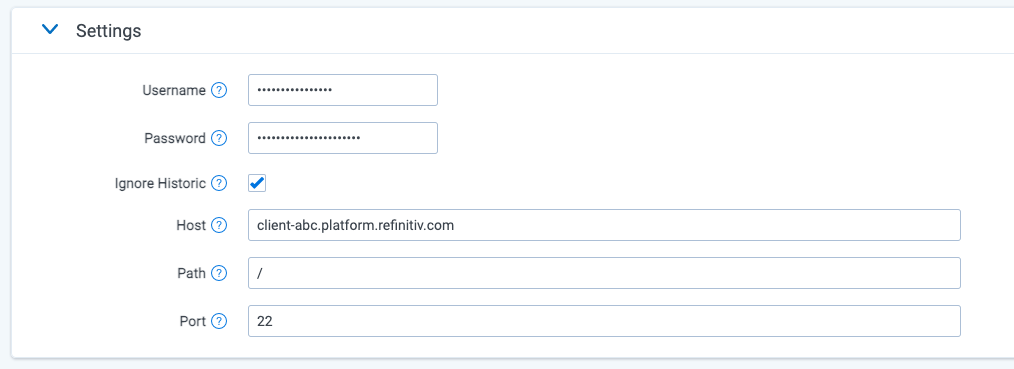Viewport: 1014px width, 369px height.
Task: Click the Host label text
Action: (x=191, y=226)
